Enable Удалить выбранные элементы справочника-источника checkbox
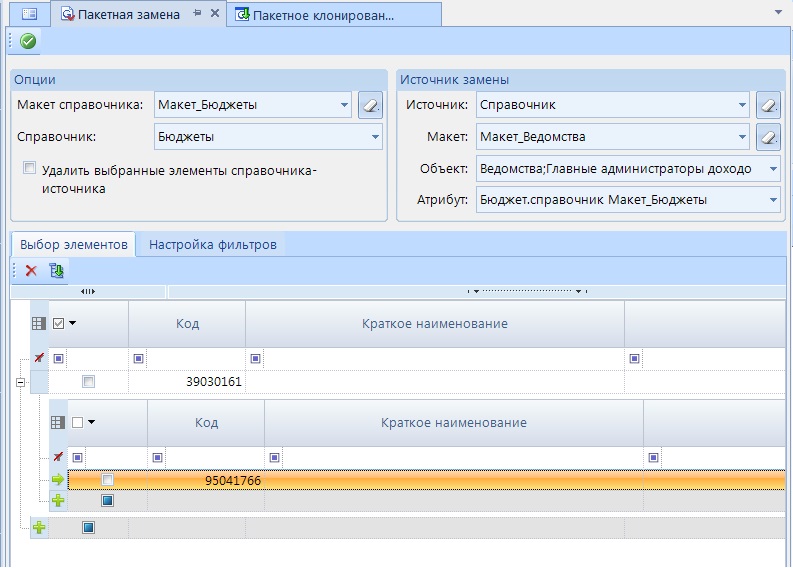The width and height of the screenshot is (793, 568). (x=30, y=169)
